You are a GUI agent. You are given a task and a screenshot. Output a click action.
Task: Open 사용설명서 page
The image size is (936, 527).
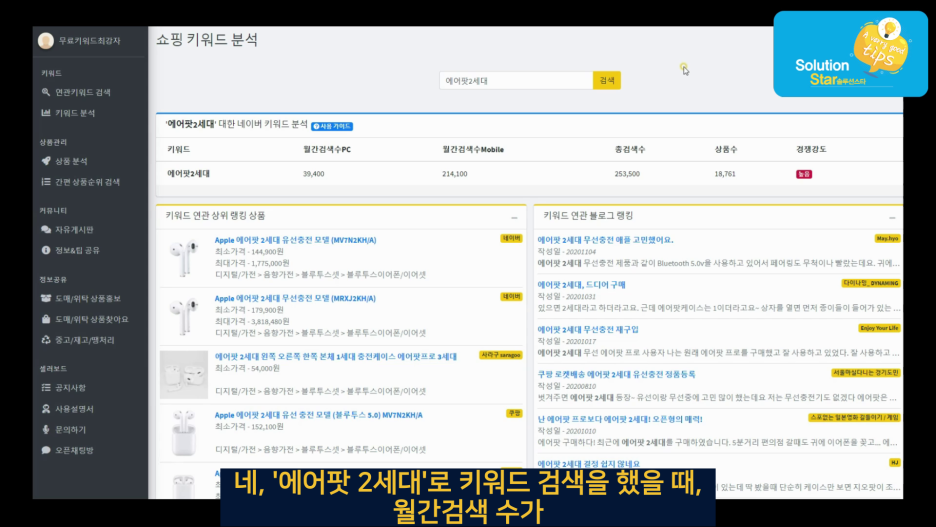pos(75,409)
